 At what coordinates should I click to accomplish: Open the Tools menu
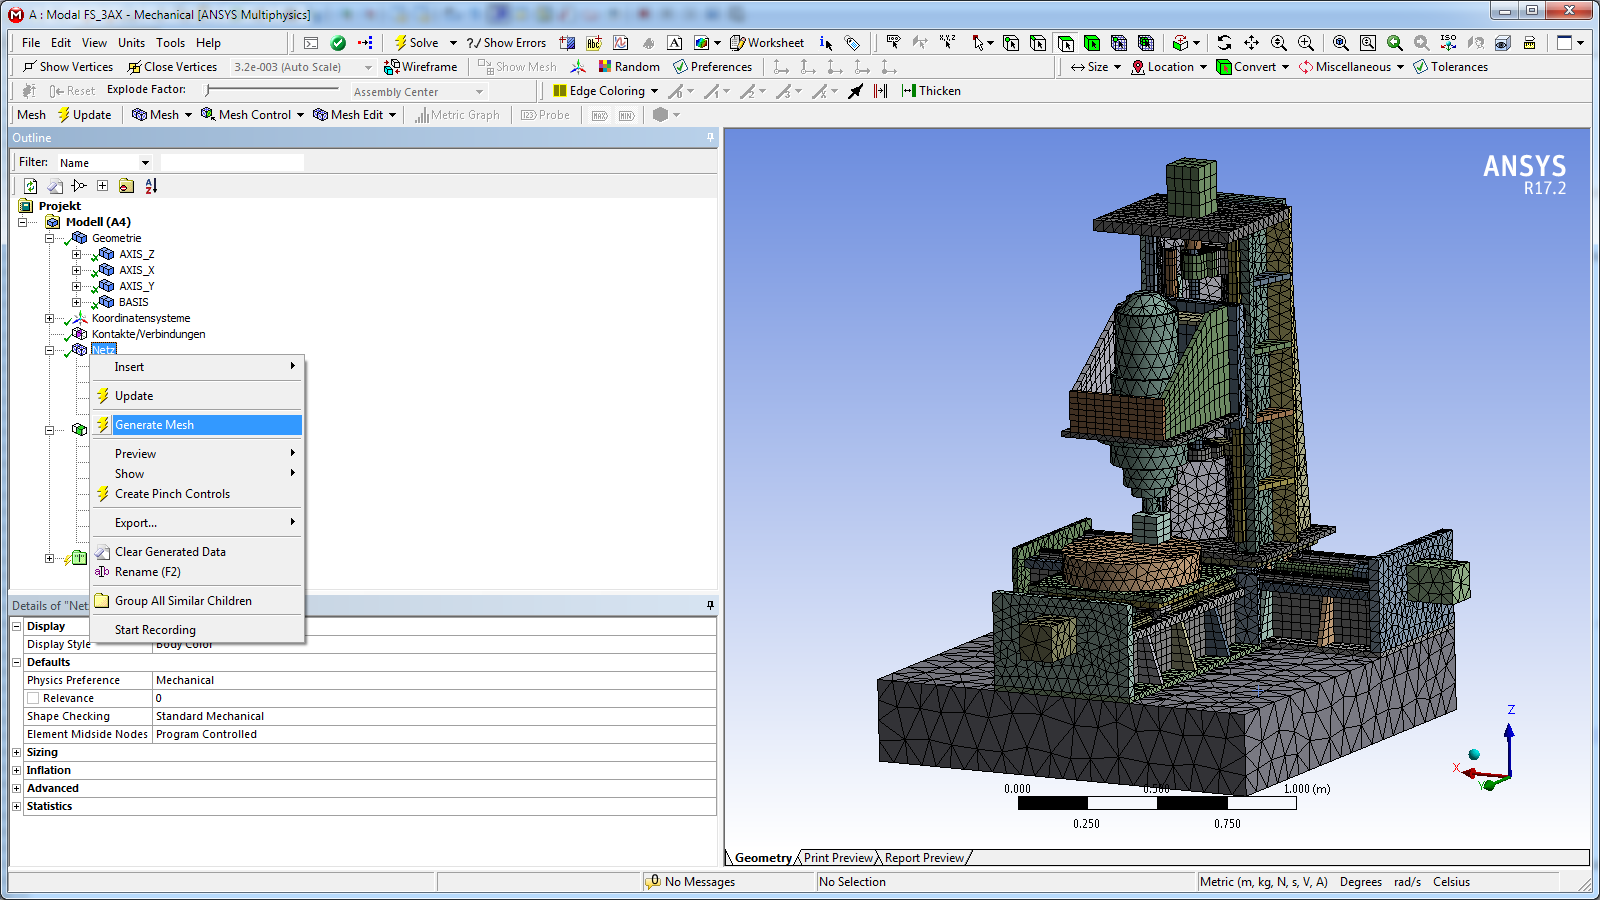[x=170, y=43]
